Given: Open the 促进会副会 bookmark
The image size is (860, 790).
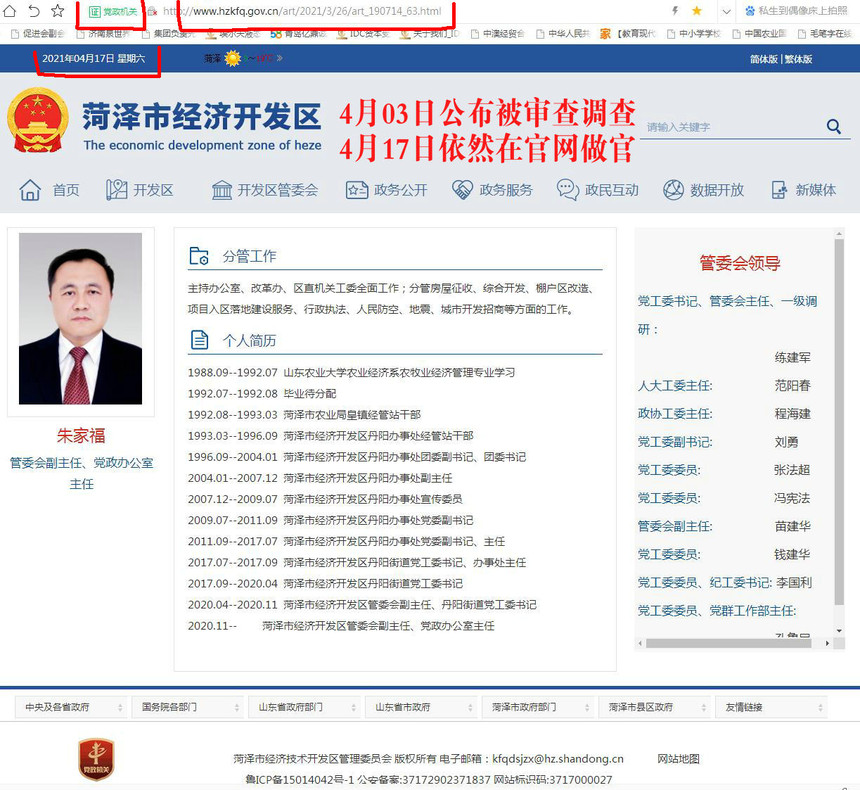Looking at the screenshot, I should click(38, 34).
